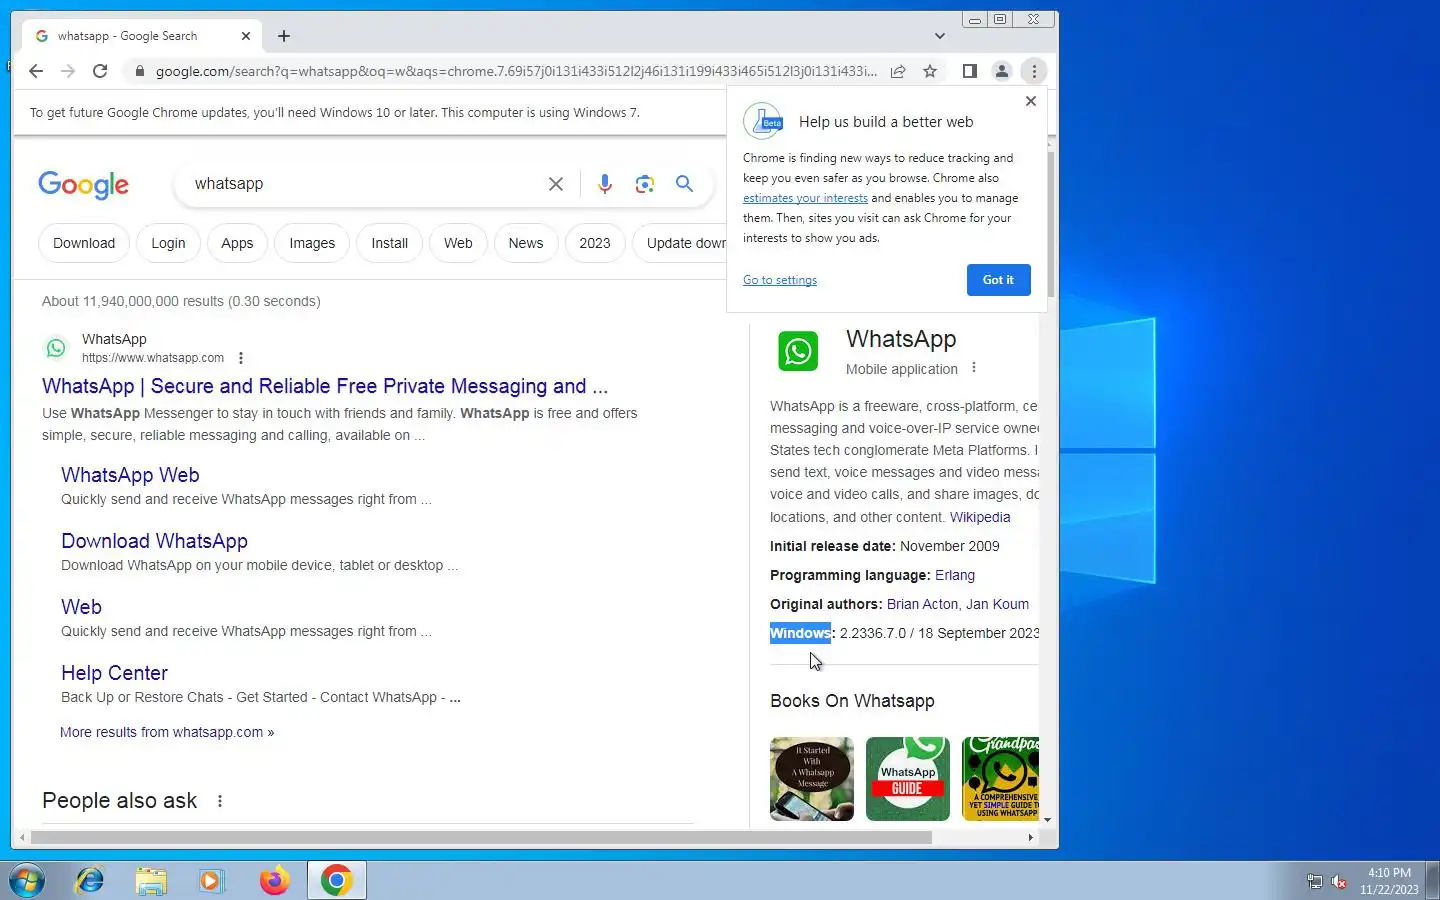Click the taskbar clock showing 4:10 PM
This screenshot has width=1440, height=900.
1389,881
